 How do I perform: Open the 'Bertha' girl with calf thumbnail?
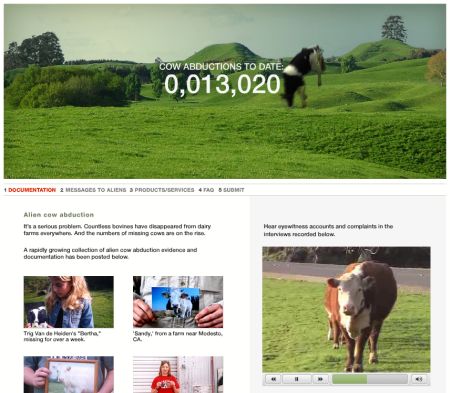click(69, 302)
